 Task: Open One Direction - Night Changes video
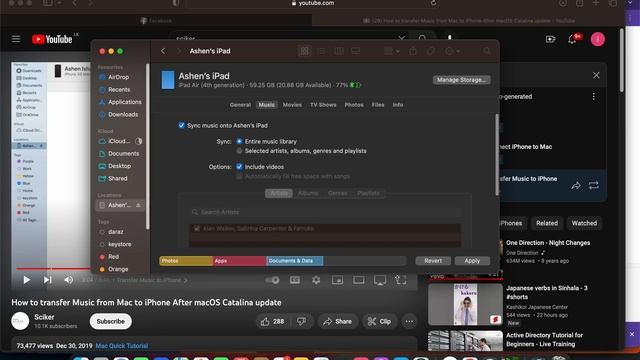coord(548,243)
